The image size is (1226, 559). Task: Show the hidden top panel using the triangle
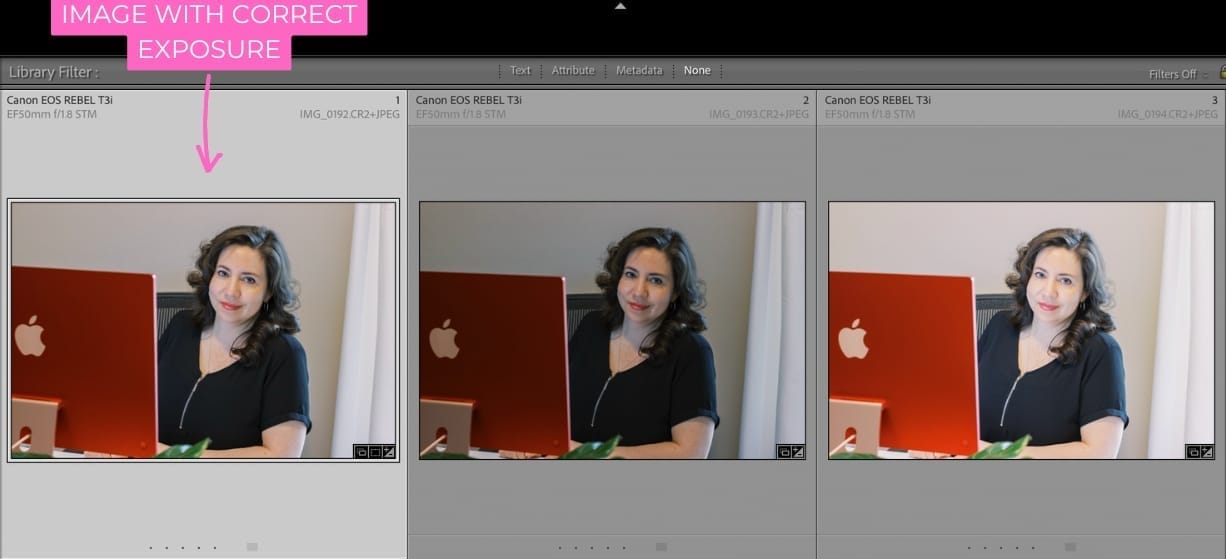620,6
